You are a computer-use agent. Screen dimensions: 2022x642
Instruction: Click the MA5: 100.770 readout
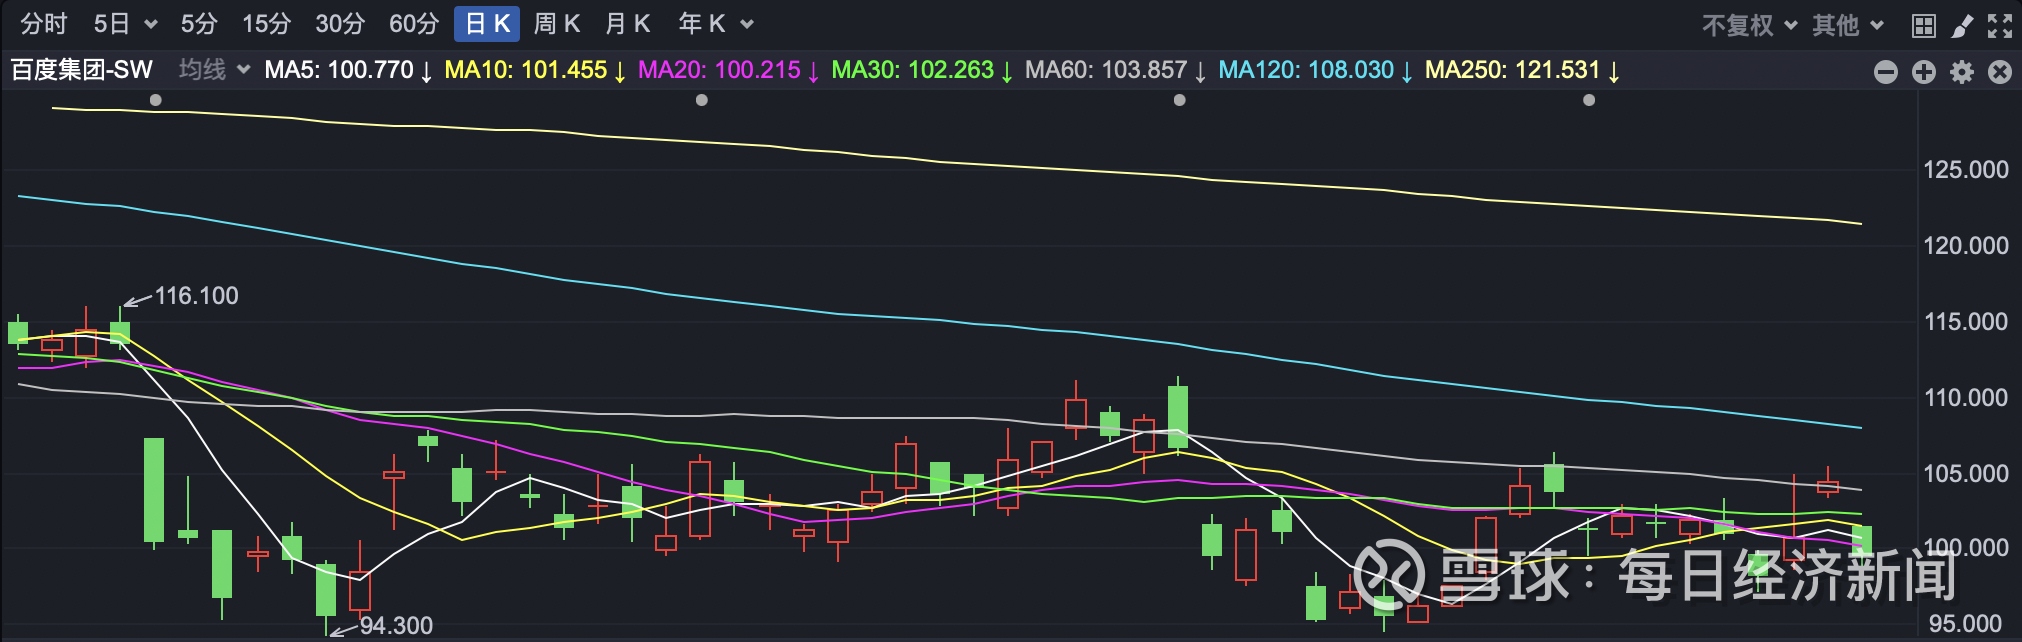click(x=348, y=70)
